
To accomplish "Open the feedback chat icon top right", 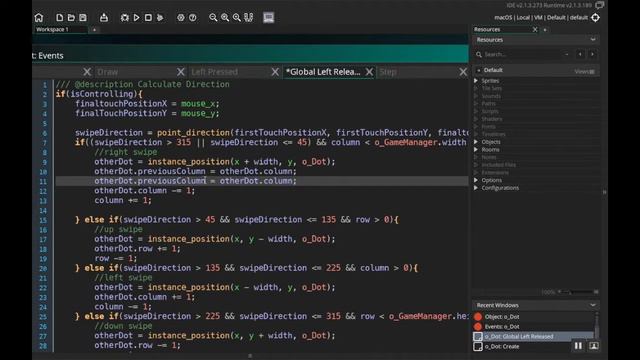I will (599, 5).
